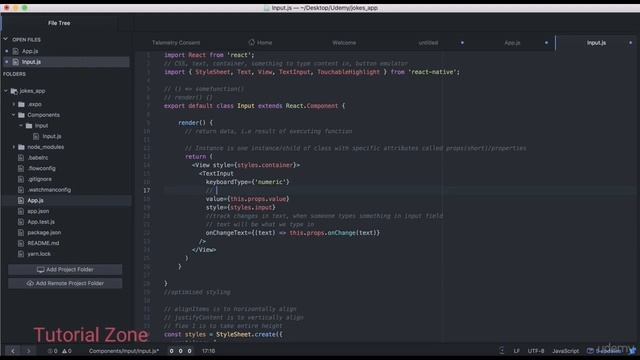Click the Input.js file icon under Open Files

coord(16,62)
